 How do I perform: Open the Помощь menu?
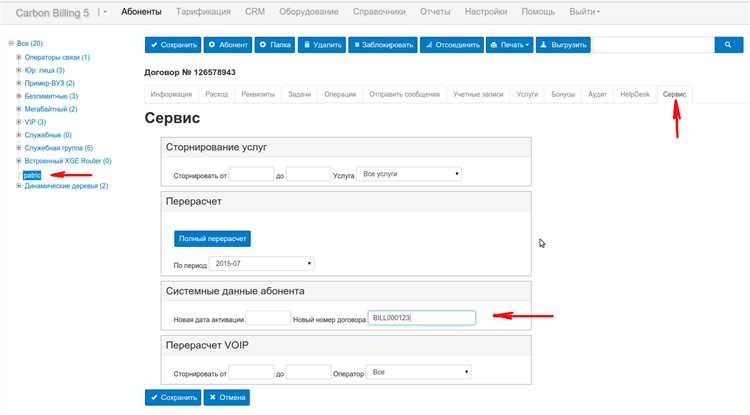538,12
